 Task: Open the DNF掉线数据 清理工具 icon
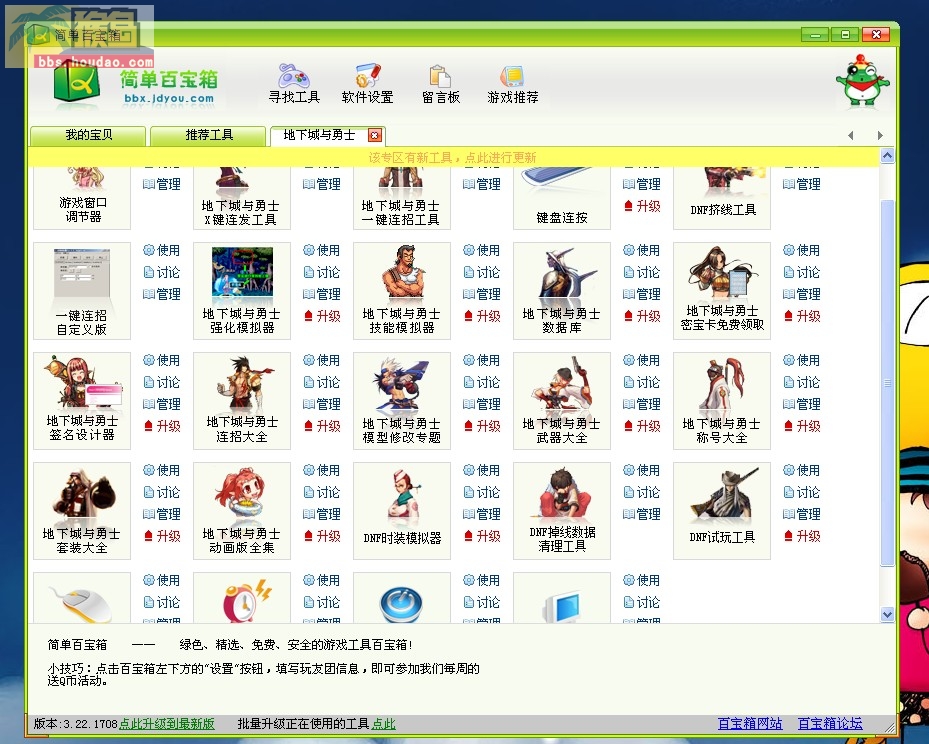pos(562,511)
